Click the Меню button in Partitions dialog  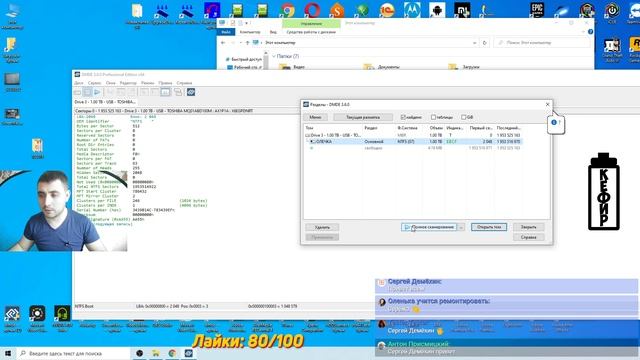[315, 117]
